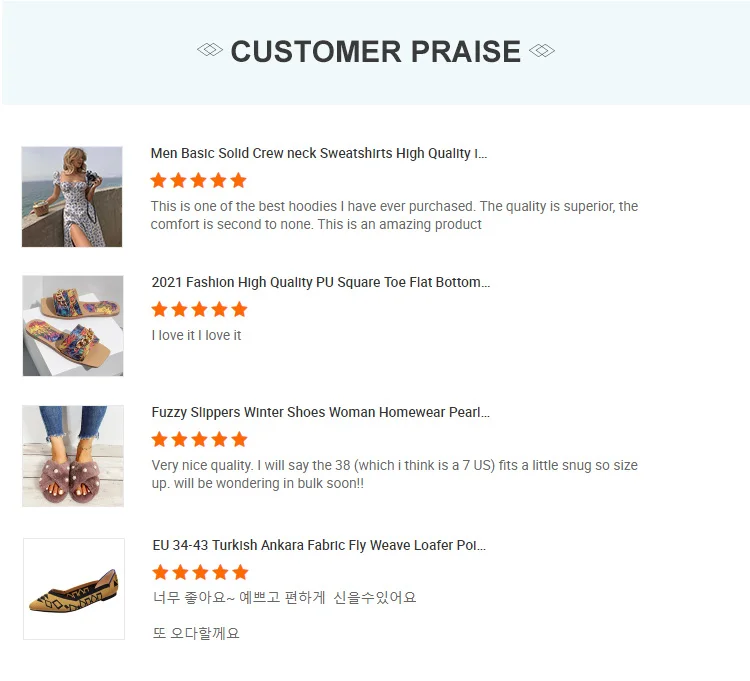This screenshot has height=681, width=750.
Task: Click the Korean line '또 오다할께요'
Action: 196,633
